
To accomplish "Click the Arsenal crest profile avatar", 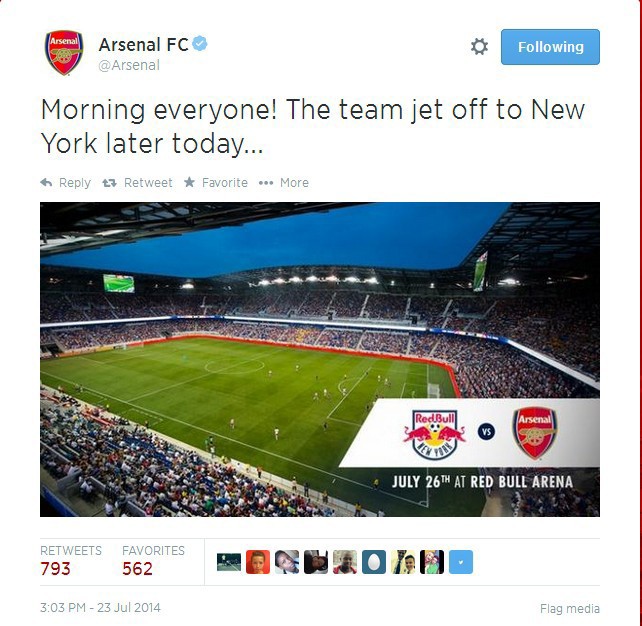I will pos(64,53).
